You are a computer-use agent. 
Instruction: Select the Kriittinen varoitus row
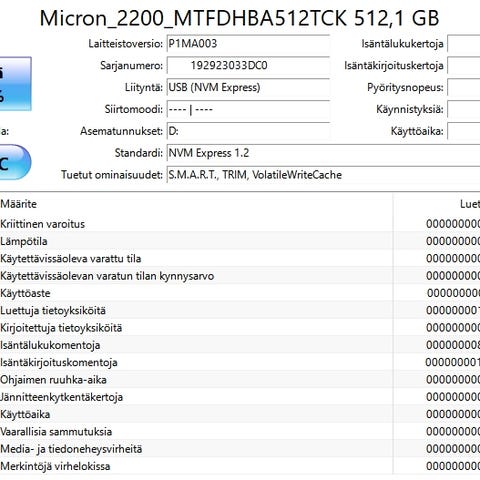click(x=240, y=224)
